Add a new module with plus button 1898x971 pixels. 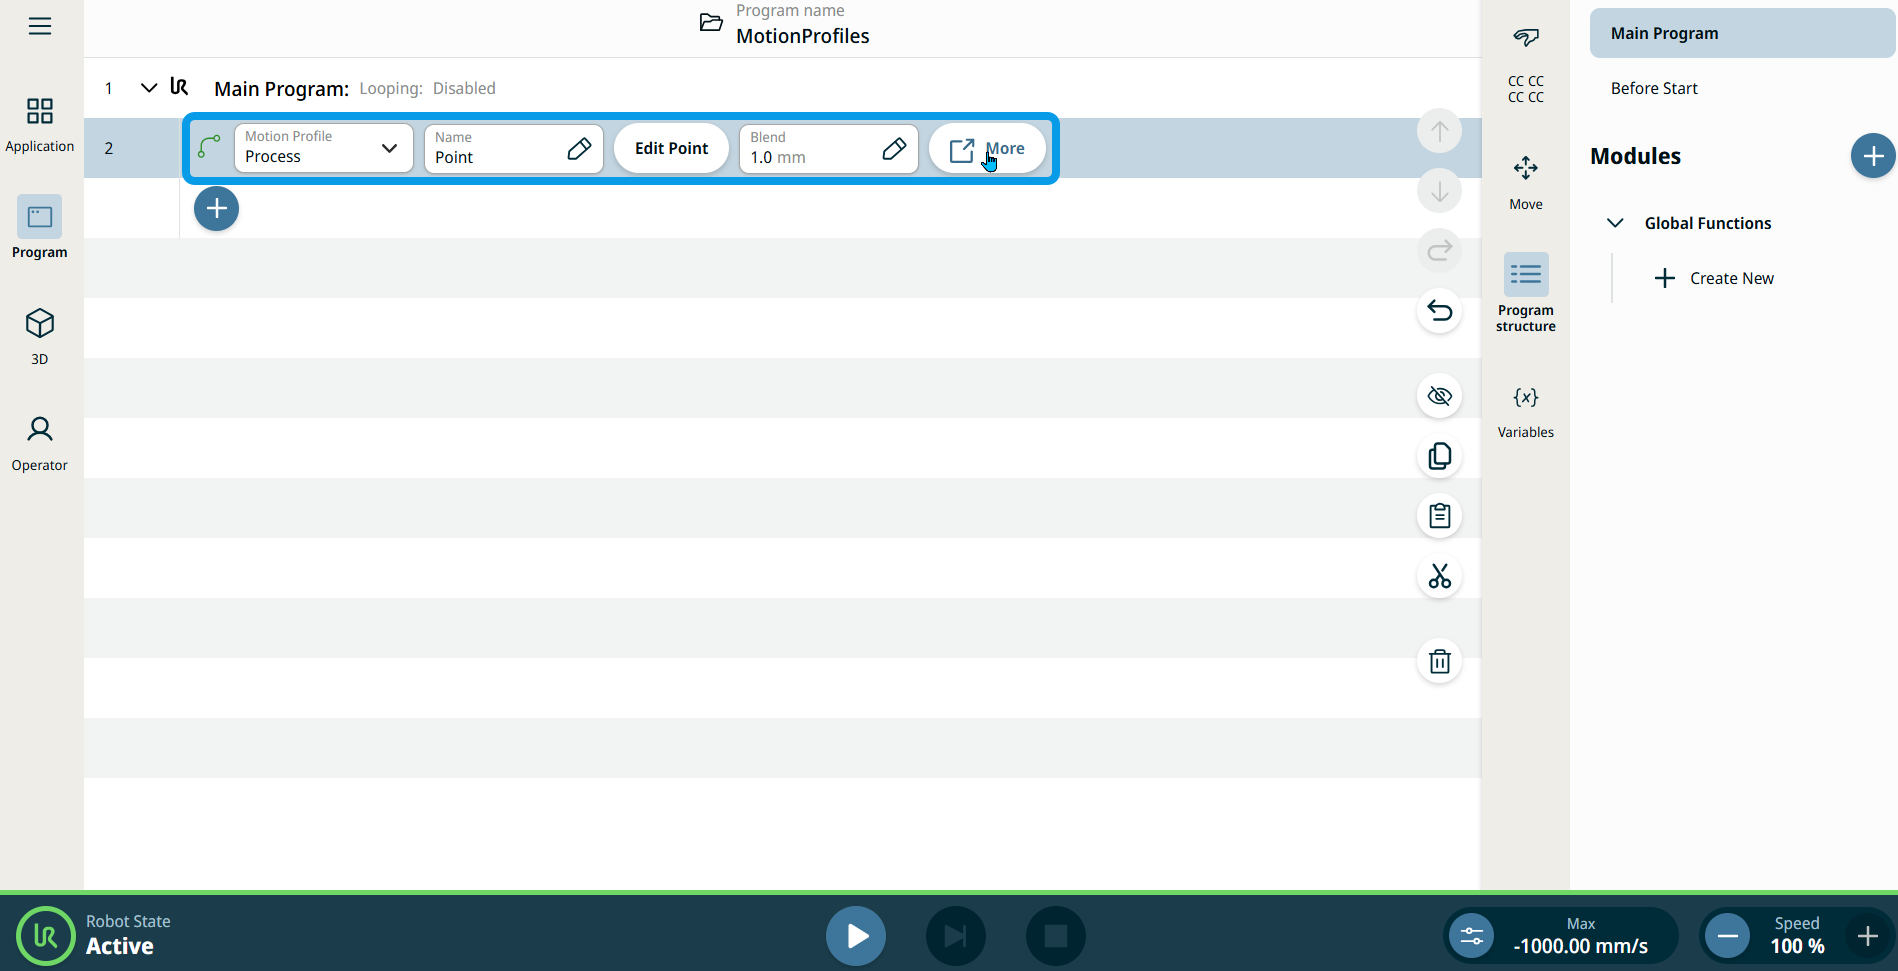[x=1872, y=156]
